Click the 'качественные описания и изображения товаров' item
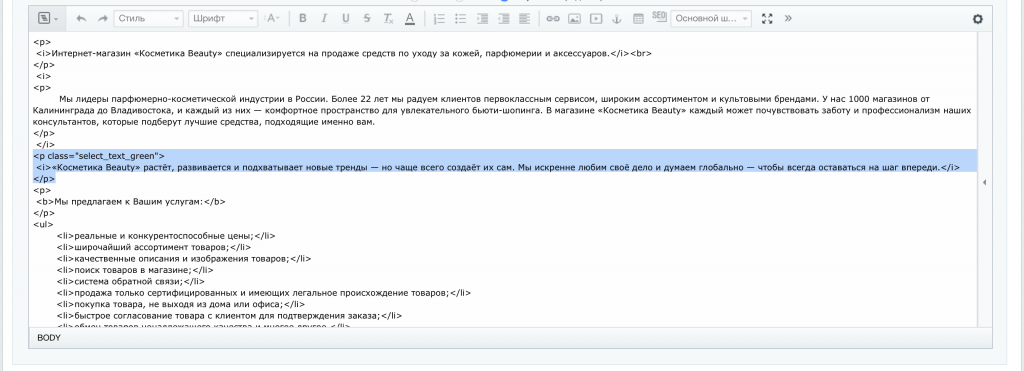This screenshot has width=1024, height=371. coord(184,259)
